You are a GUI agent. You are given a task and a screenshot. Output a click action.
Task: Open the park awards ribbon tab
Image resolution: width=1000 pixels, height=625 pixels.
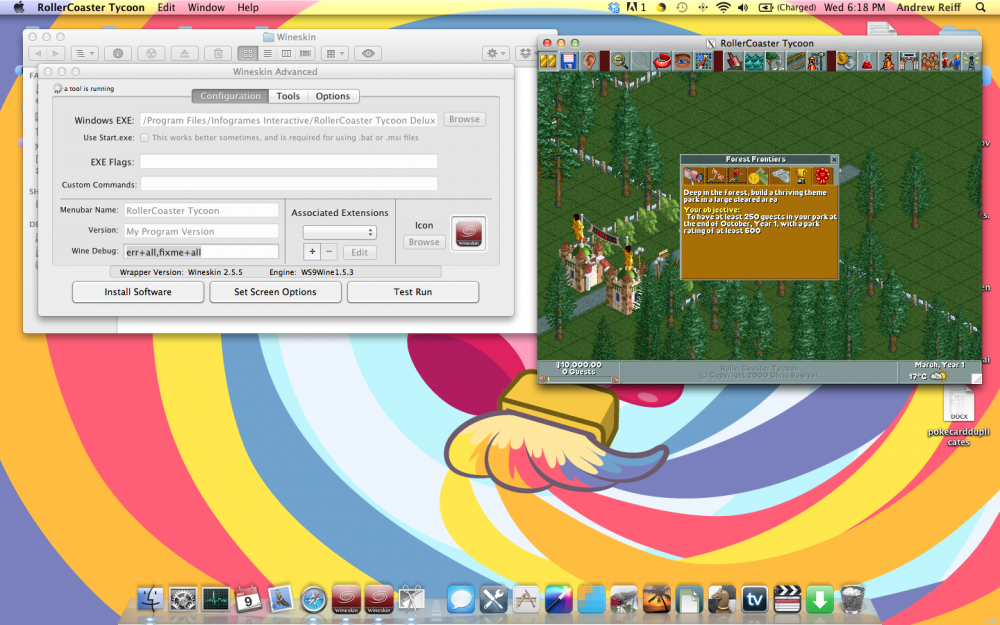(821, 177)
